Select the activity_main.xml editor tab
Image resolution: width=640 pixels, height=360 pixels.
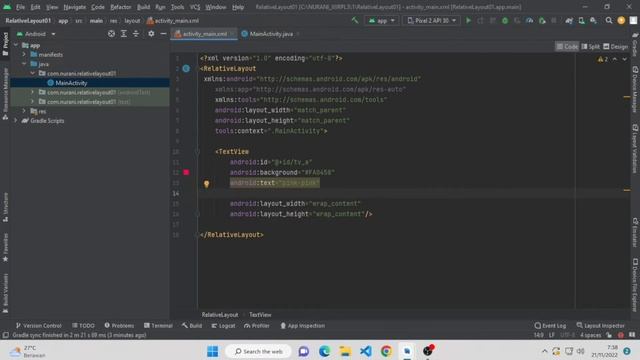click(x=204, y=34)
